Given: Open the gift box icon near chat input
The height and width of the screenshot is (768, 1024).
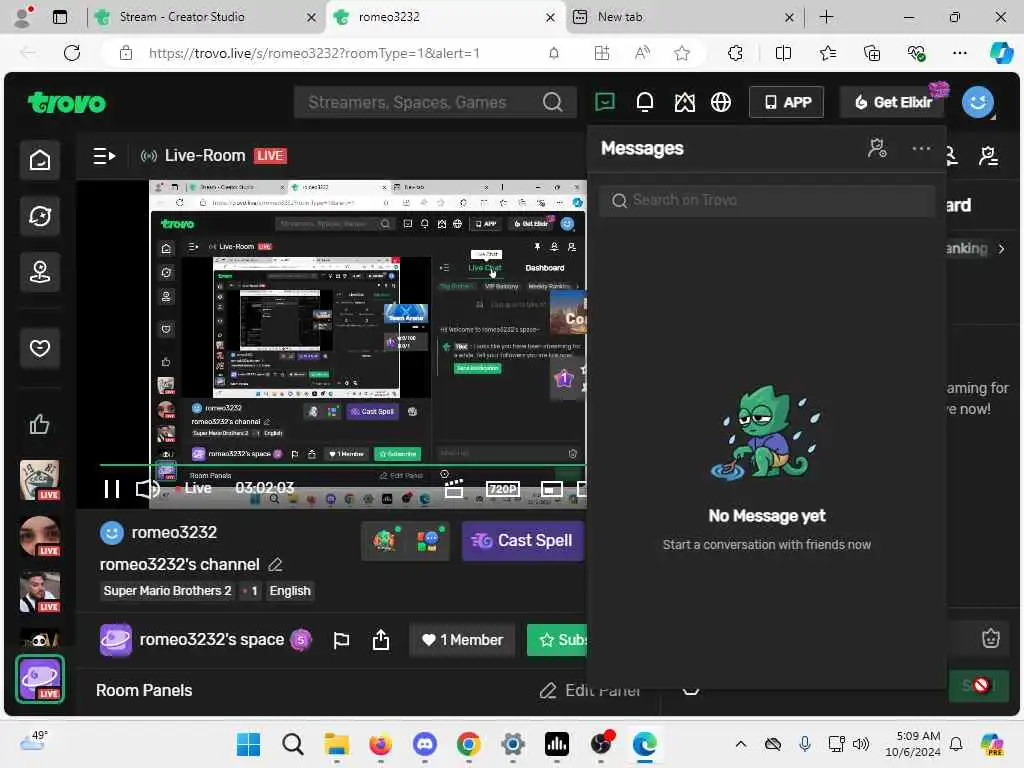Looking at the screenshot, I should click(991, 638).
